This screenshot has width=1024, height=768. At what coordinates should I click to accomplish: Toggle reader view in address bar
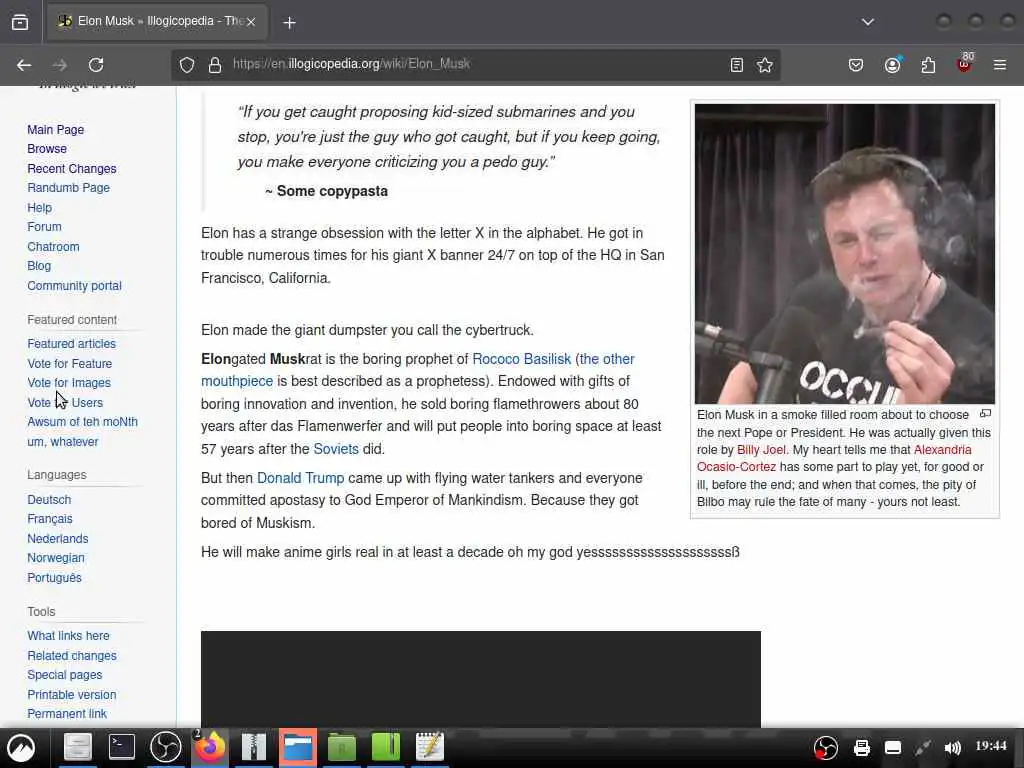pos(737,65)
